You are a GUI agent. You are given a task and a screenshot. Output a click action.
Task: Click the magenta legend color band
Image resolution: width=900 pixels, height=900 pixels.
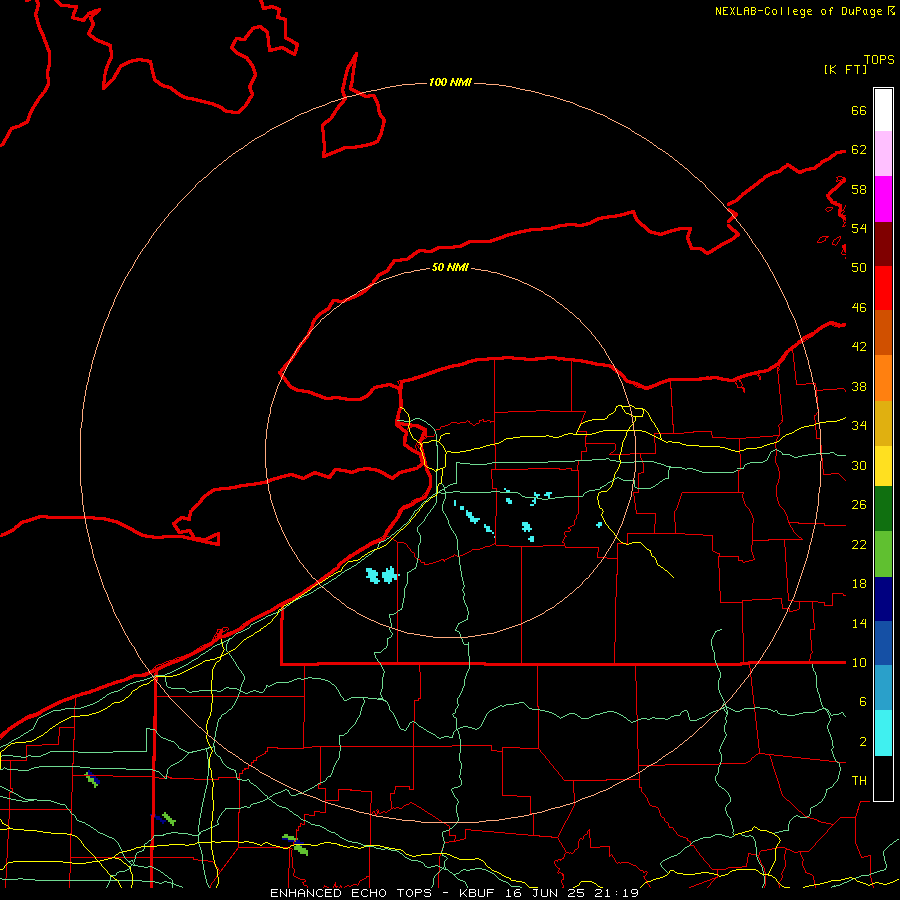pos(883,199)
